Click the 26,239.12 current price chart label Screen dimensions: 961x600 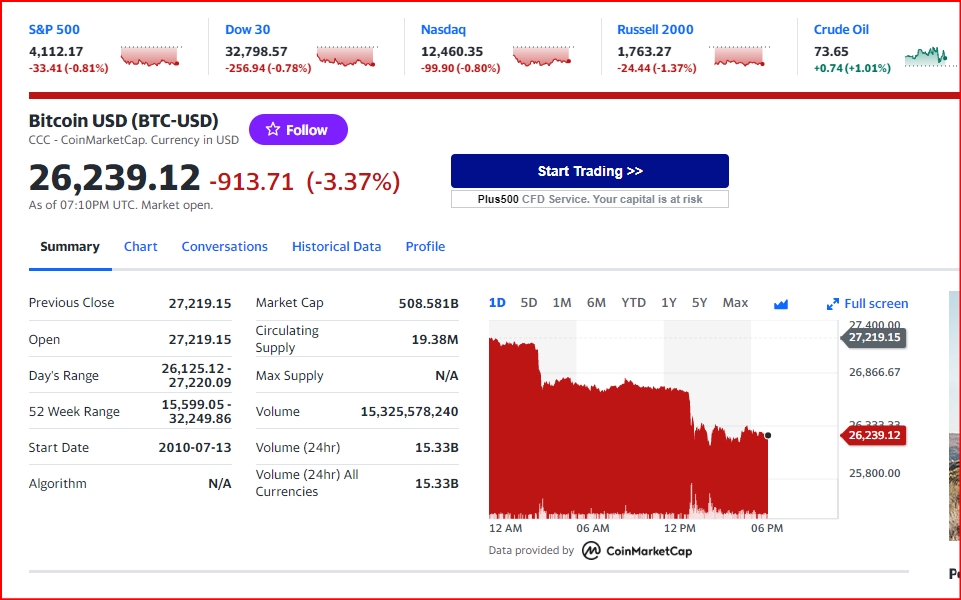(873, 435)
